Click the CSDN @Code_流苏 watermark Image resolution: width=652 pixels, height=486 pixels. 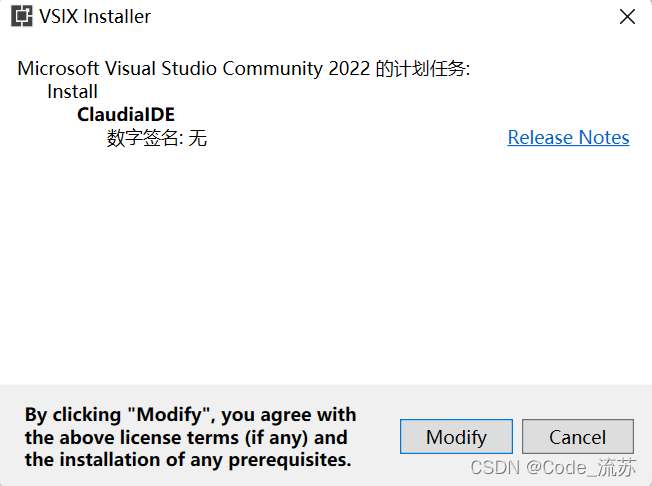[553, 467]
